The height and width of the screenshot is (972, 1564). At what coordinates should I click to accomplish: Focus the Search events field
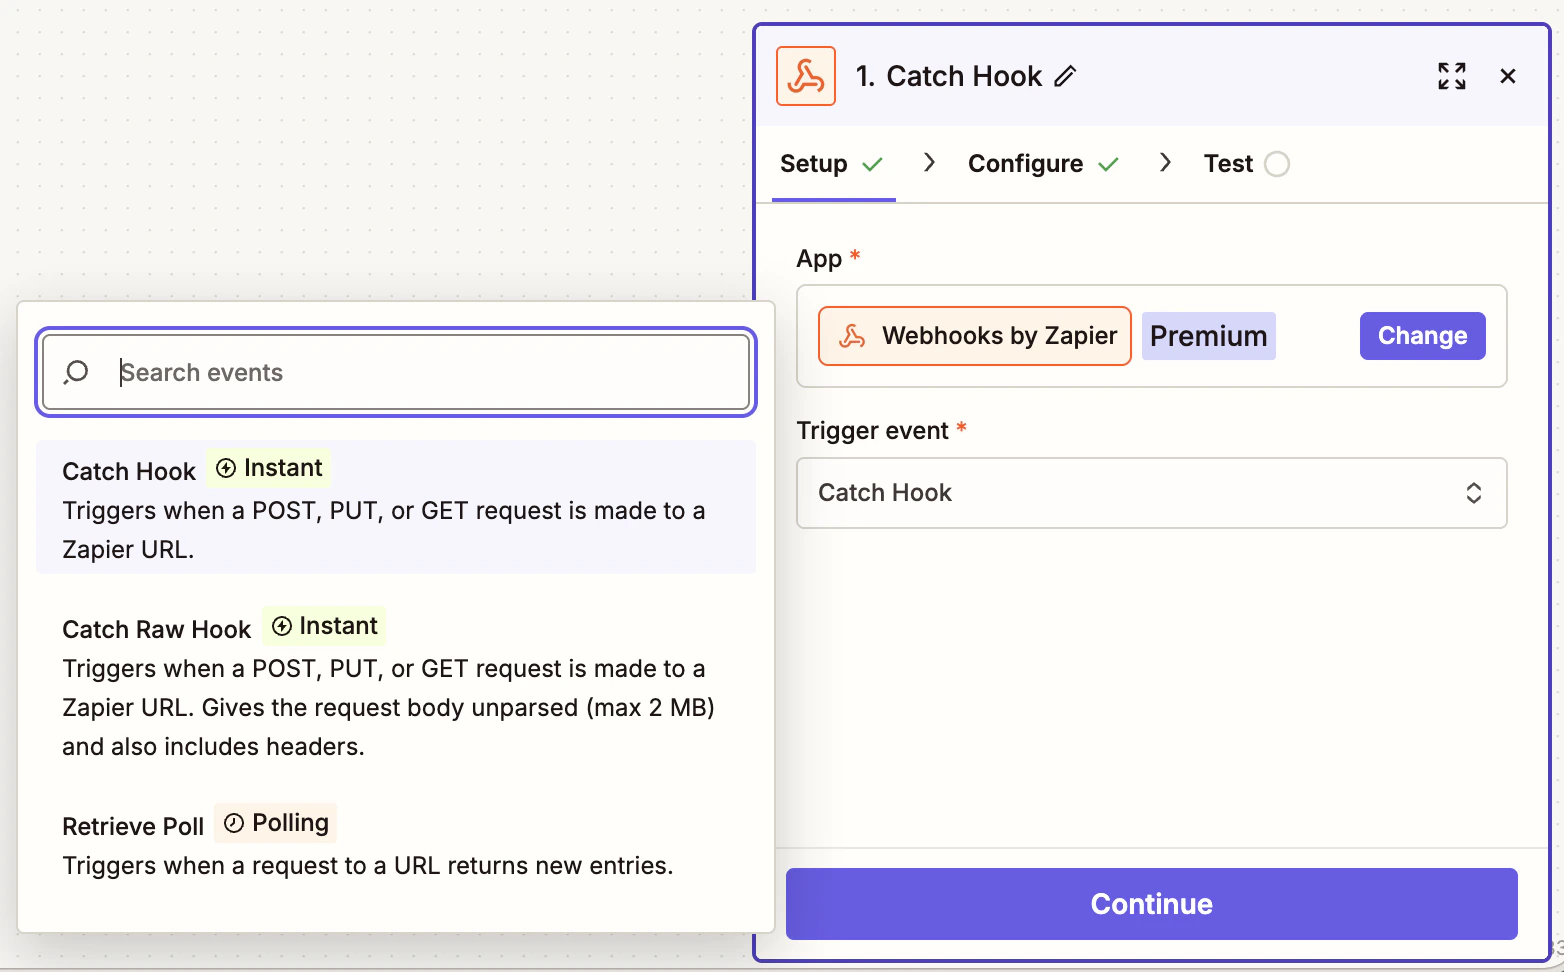396,372
